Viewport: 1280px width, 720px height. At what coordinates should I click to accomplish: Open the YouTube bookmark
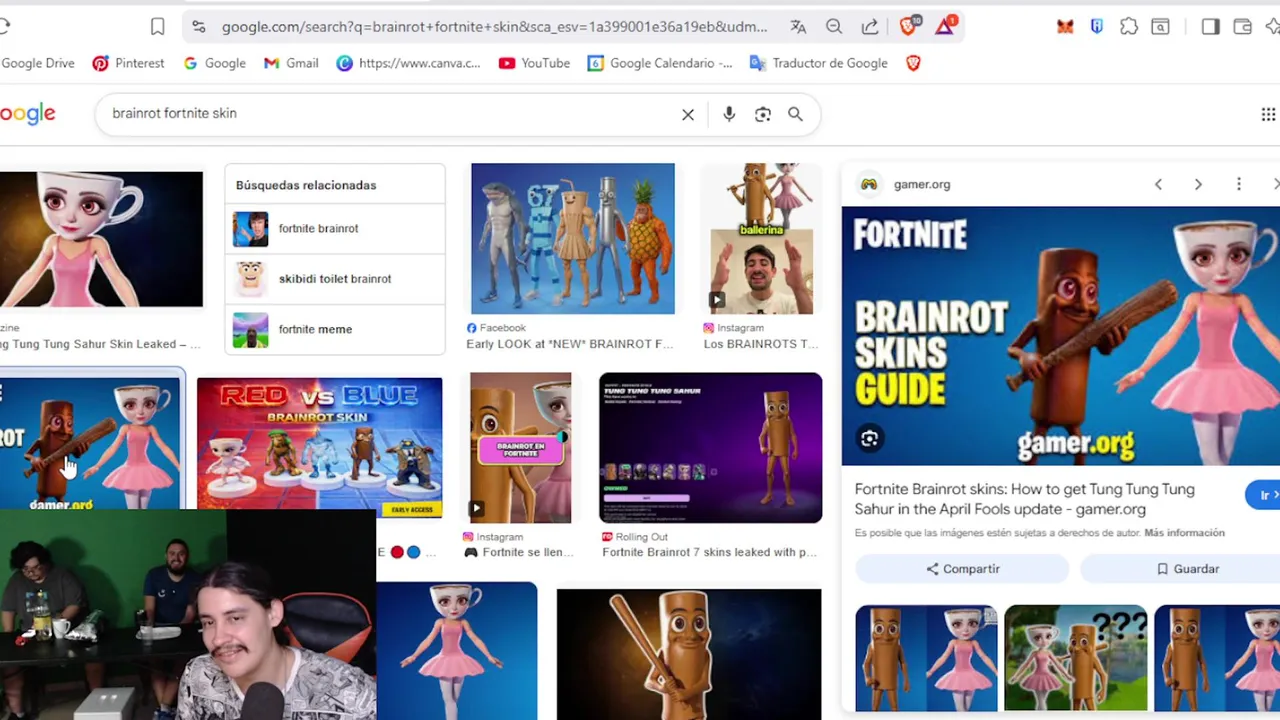click(x=534, y=63)
